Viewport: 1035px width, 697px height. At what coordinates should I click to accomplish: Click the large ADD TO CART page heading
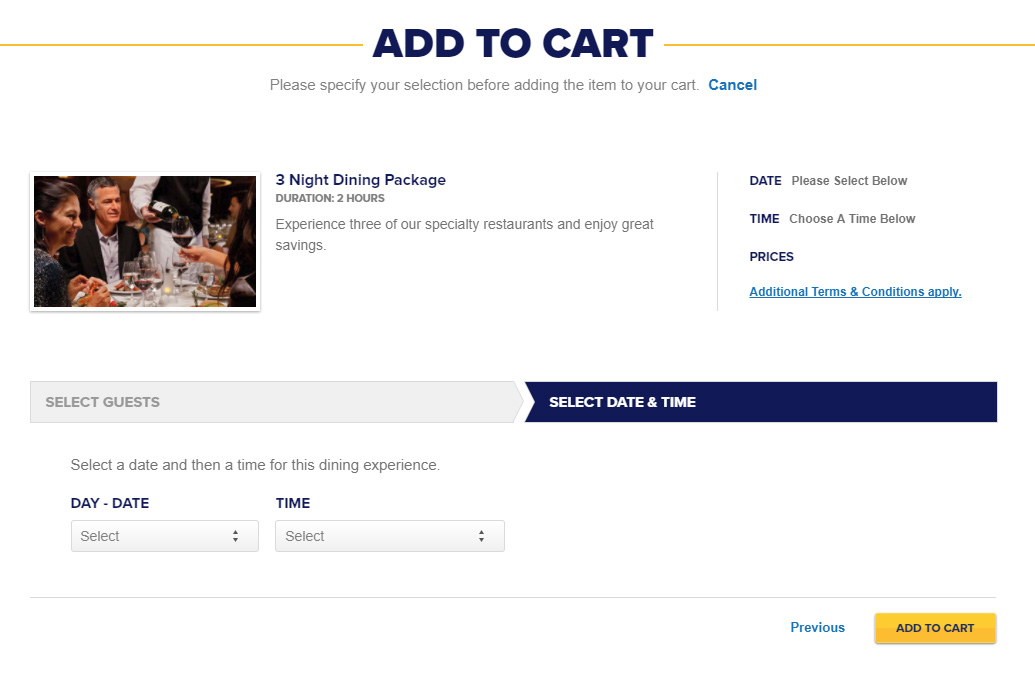click(x=513, y=44)
